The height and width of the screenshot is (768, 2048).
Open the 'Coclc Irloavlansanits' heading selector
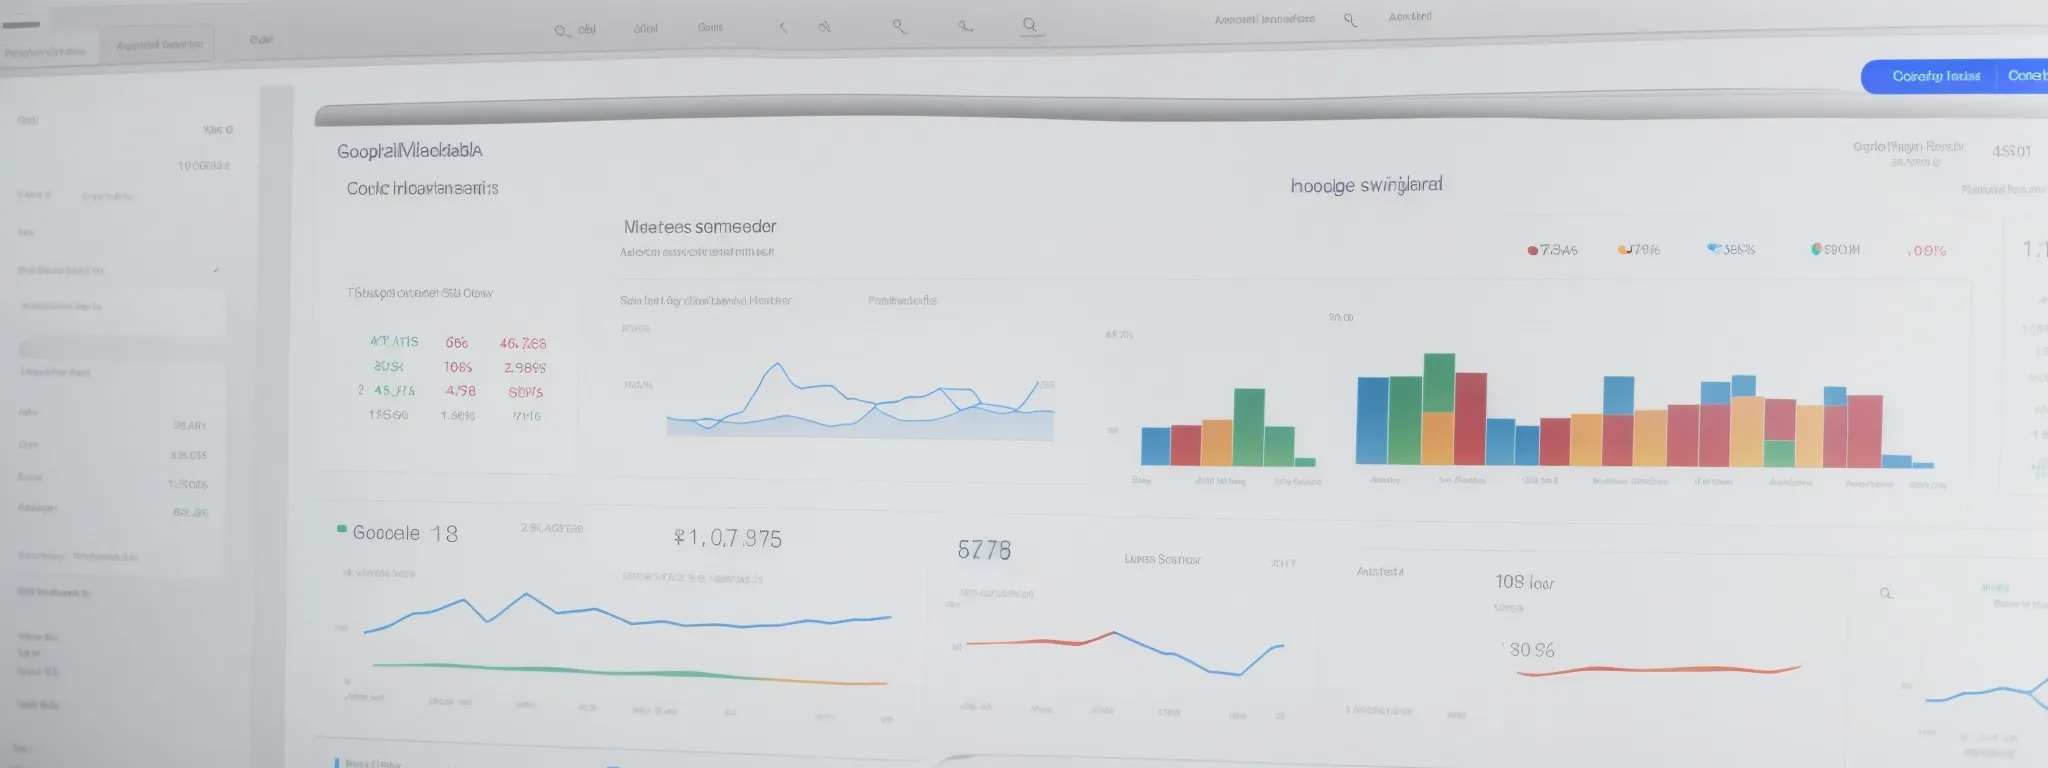(x=422, y=188)
